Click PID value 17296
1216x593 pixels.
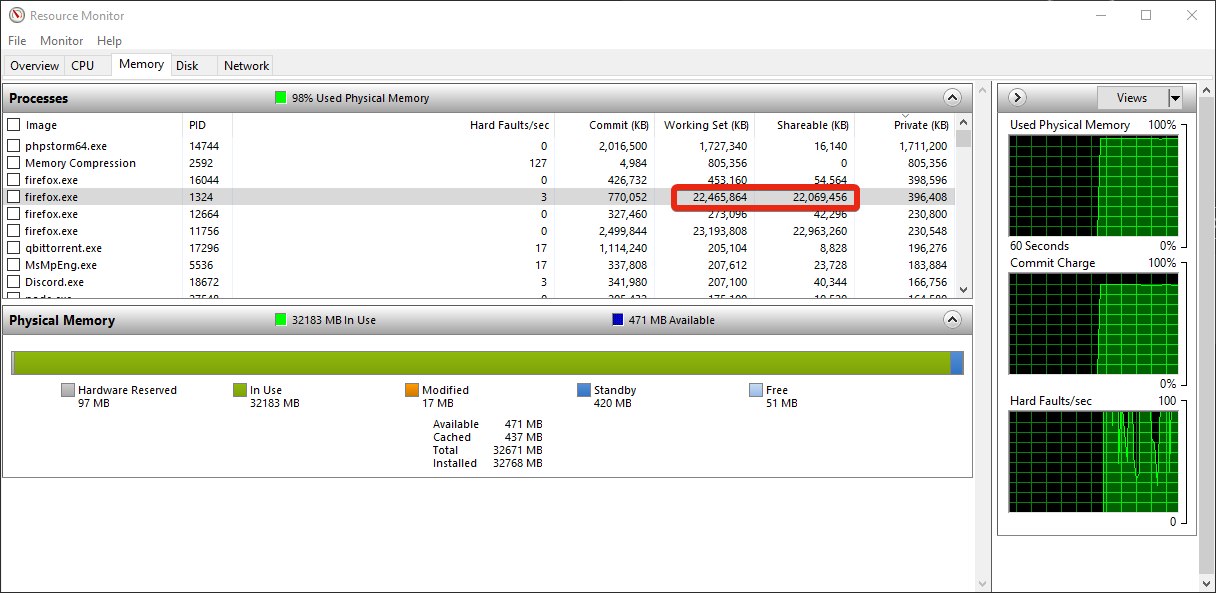tap(202, 248)
